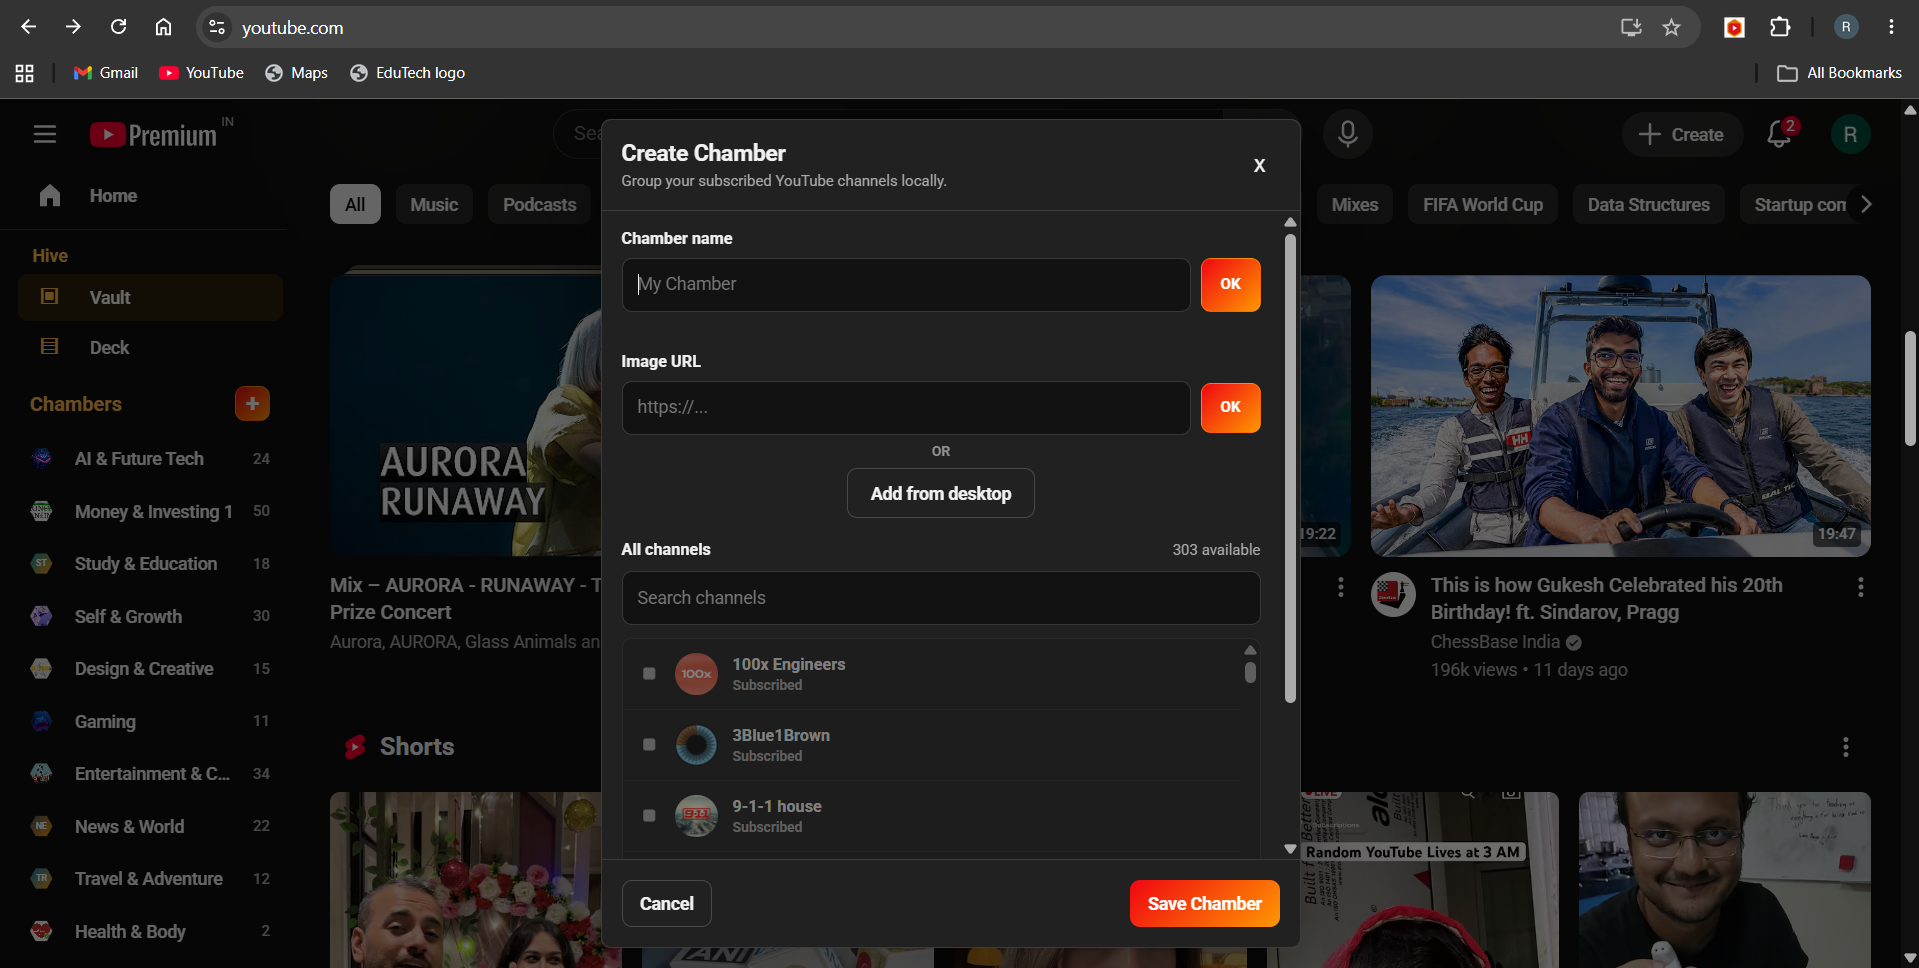1919x968 pixels.
Task: Open the Extensions puzzle icon
Action: tap(1780, 27)
